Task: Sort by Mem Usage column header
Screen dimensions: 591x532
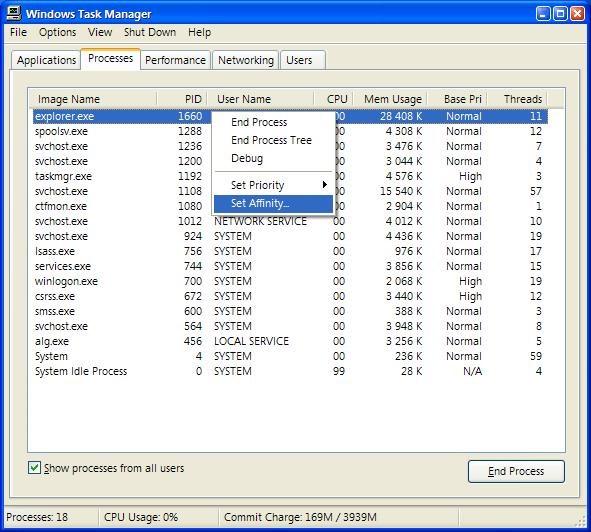Action: [x=390, y=99]
